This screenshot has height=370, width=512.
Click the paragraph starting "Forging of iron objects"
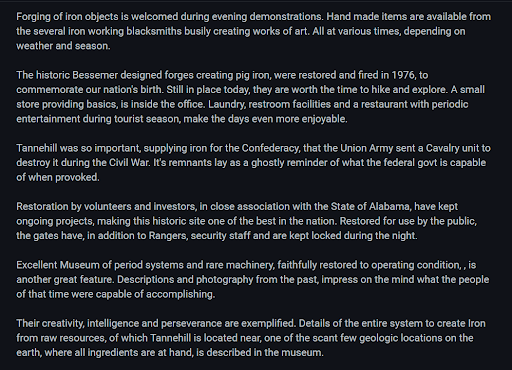click(253, 31)
